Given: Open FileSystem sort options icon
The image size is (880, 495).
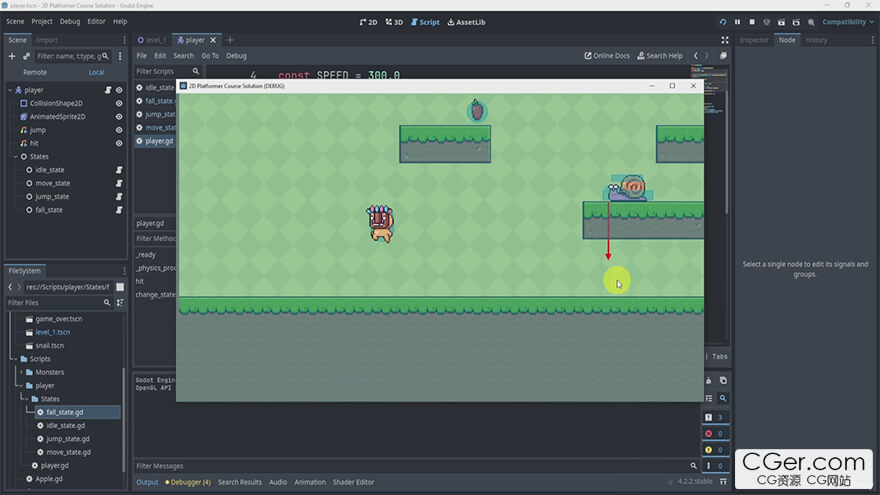Looking at the screenshot, I should 120,303.
